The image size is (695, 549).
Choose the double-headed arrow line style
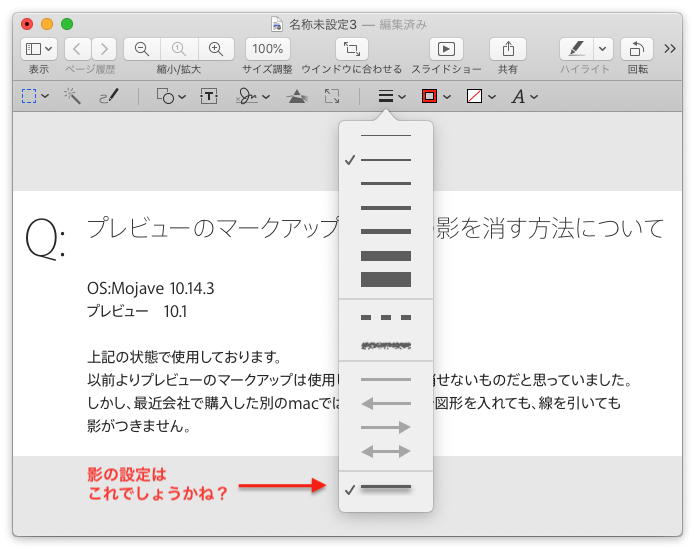point(386,451)
